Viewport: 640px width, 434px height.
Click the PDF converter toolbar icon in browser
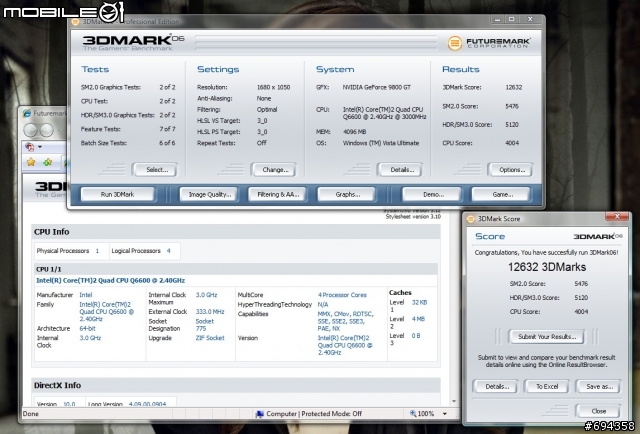[x=29, y=146]
